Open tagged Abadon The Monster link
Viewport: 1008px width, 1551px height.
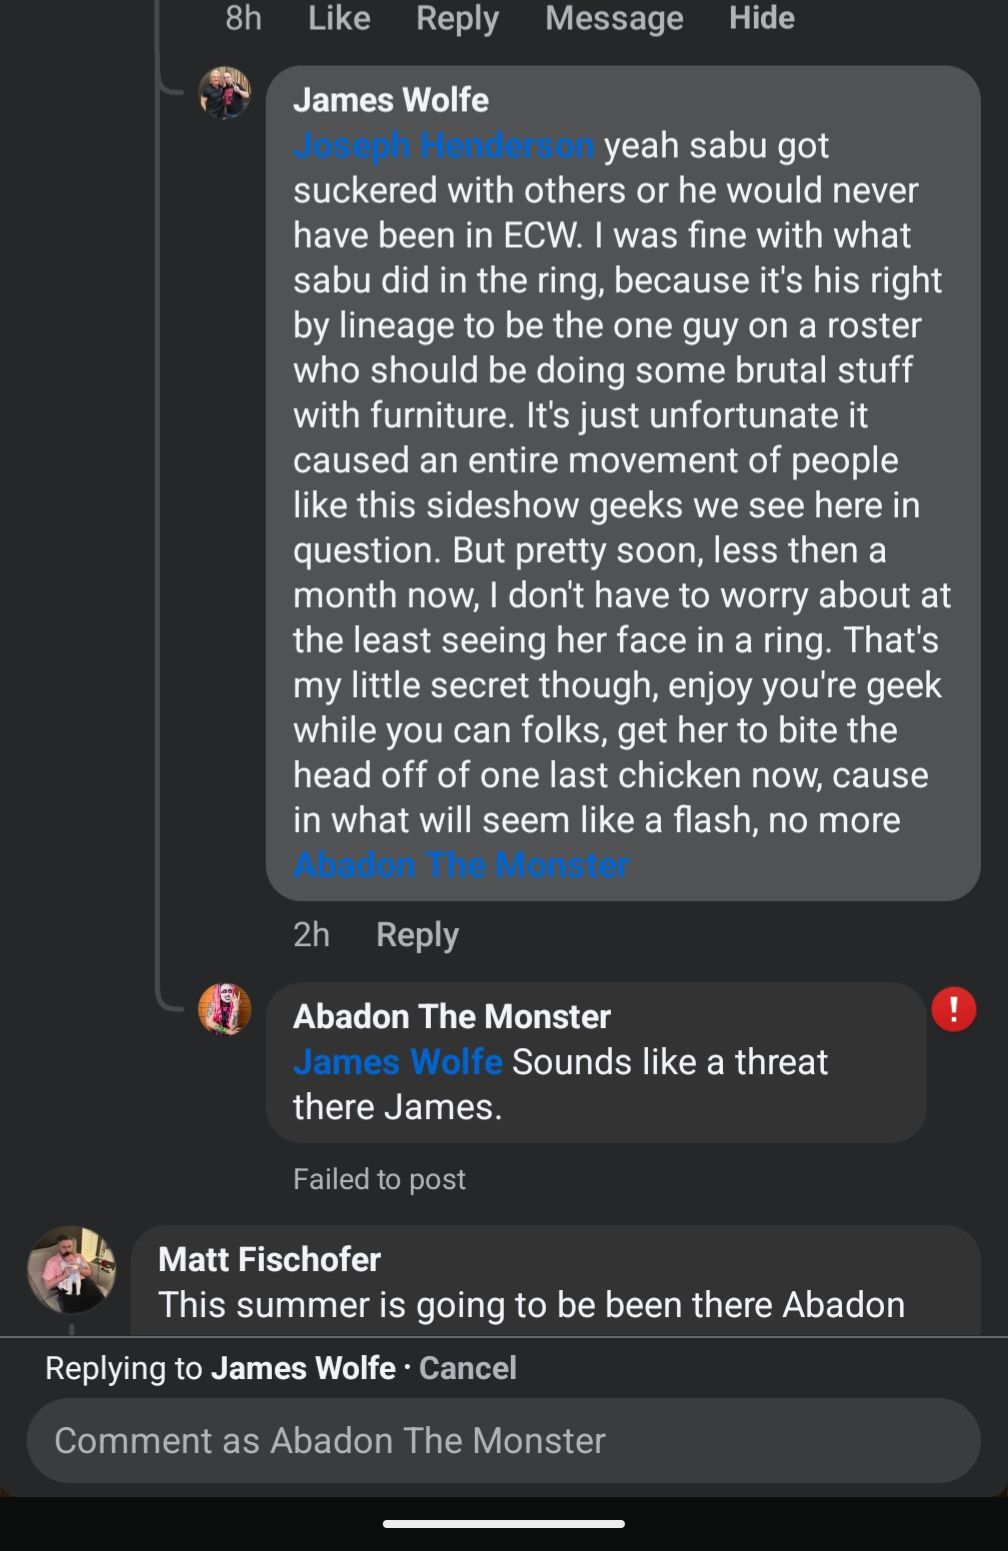pyautogui.click(x=461, y=865)
